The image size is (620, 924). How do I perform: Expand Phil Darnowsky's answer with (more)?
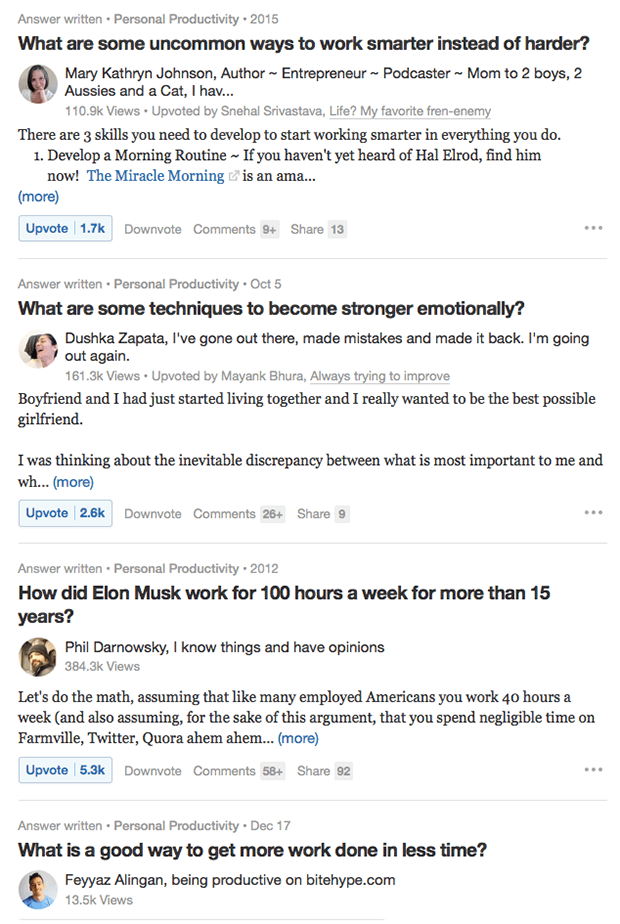tap(298, 739)
